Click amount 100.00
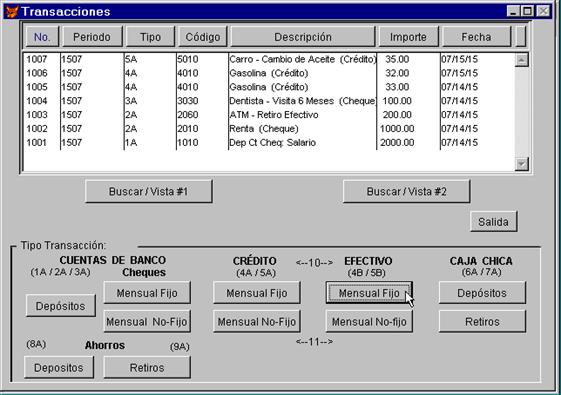The height and width of the screenshot is (395, 561). pos(397,101)
